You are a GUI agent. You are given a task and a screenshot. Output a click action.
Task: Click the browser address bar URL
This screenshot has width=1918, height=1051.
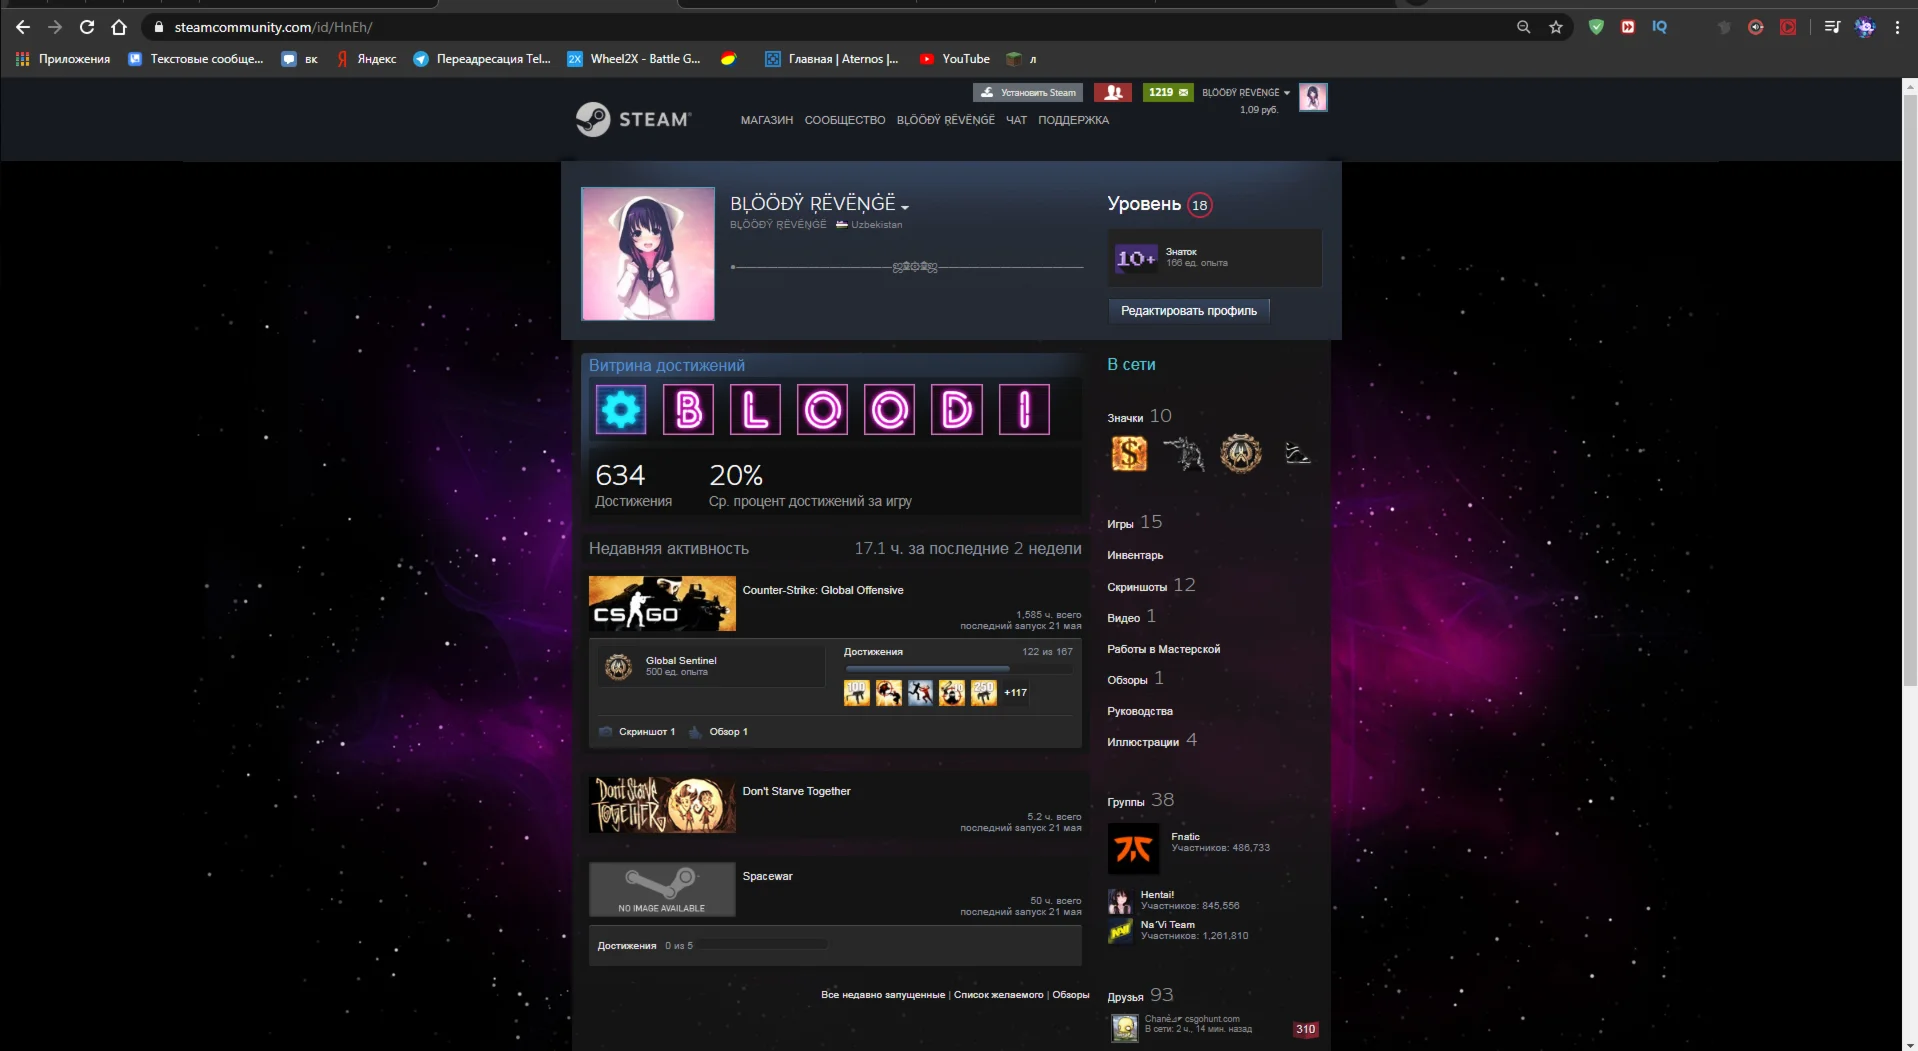[x=273, y=27]
